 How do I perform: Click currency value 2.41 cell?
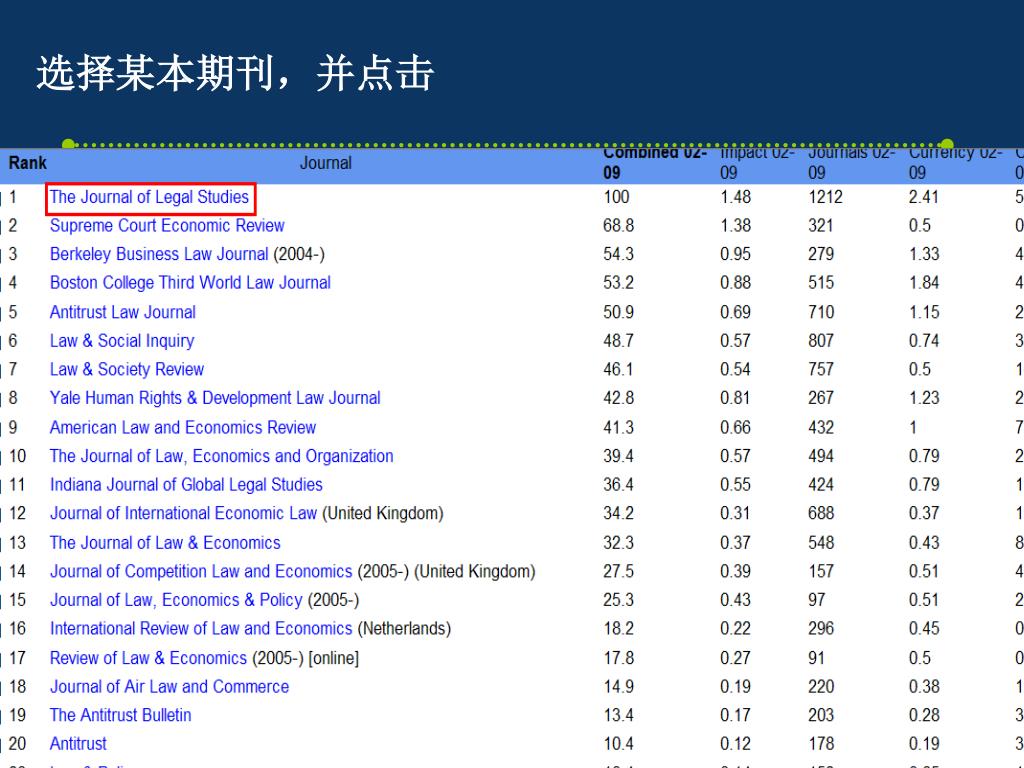click(x=923, y=197)
